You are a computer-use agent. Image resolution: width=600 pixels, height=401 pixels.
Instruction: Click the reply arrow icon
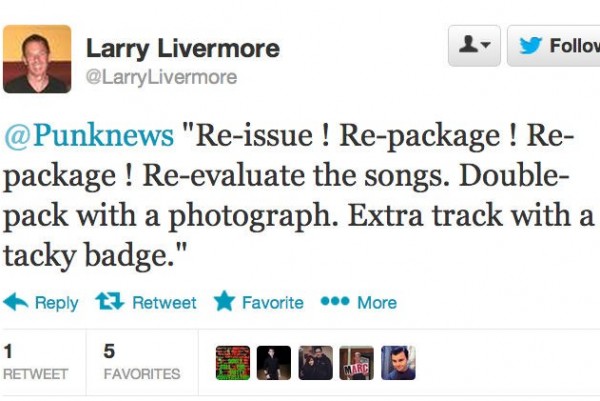click(x=16, y=302)
